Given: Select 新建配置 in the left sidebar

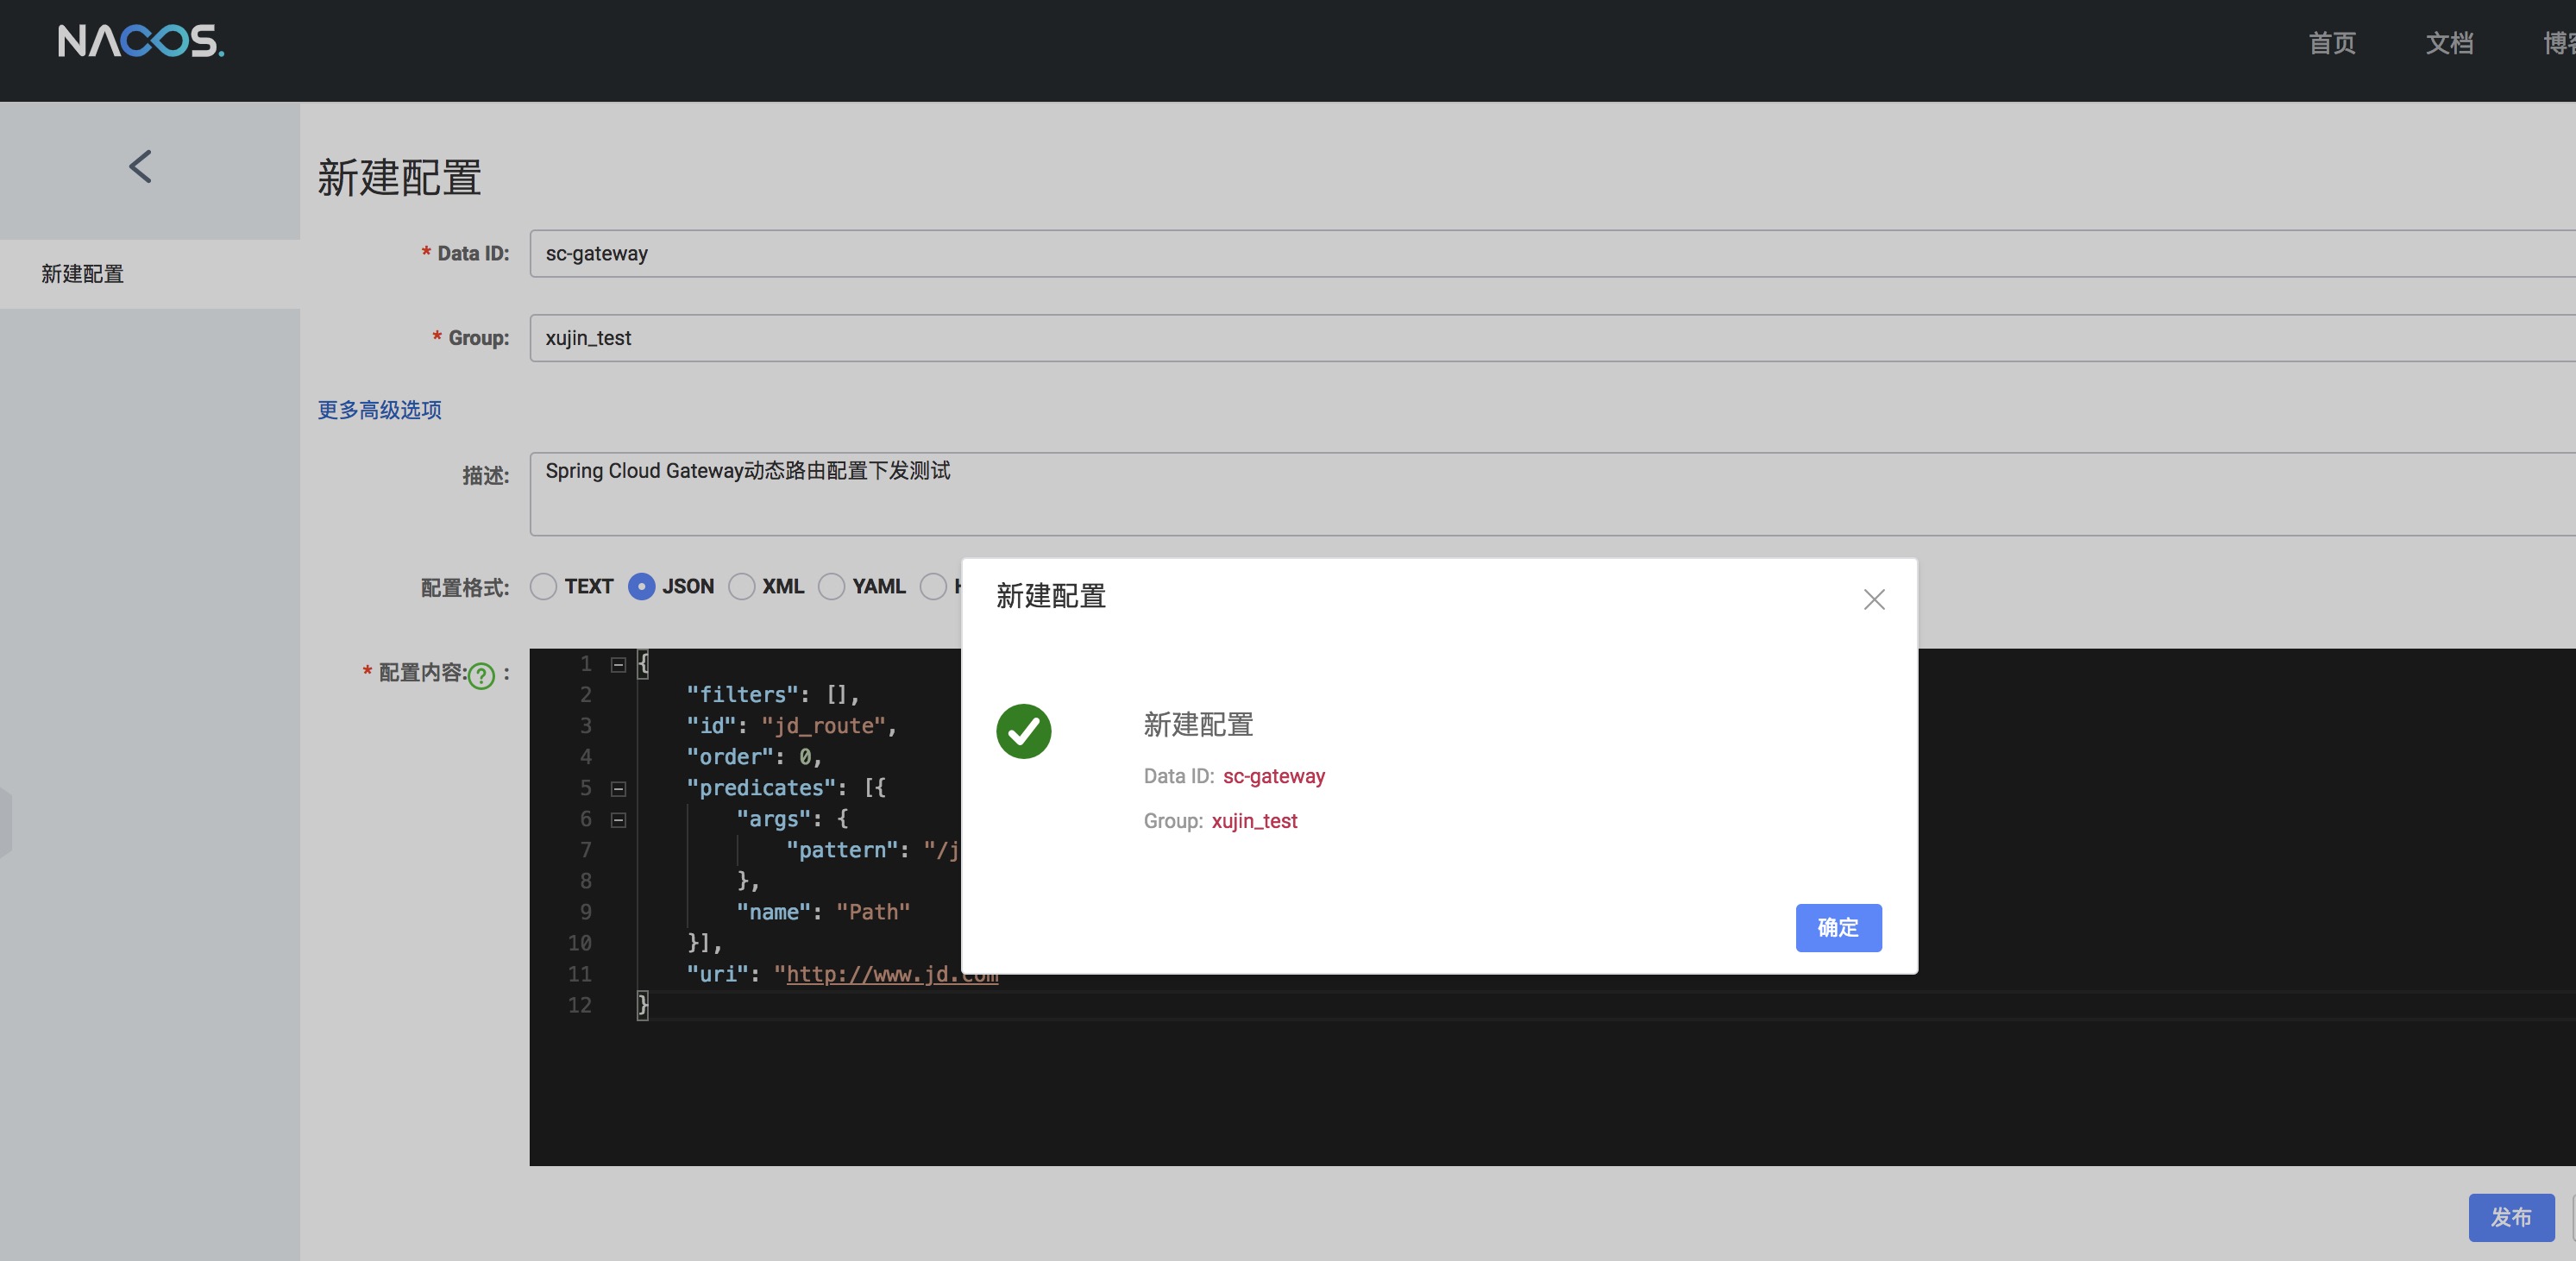Looking at the screenshot, I should pyautogui.click(x=83, y=274).
